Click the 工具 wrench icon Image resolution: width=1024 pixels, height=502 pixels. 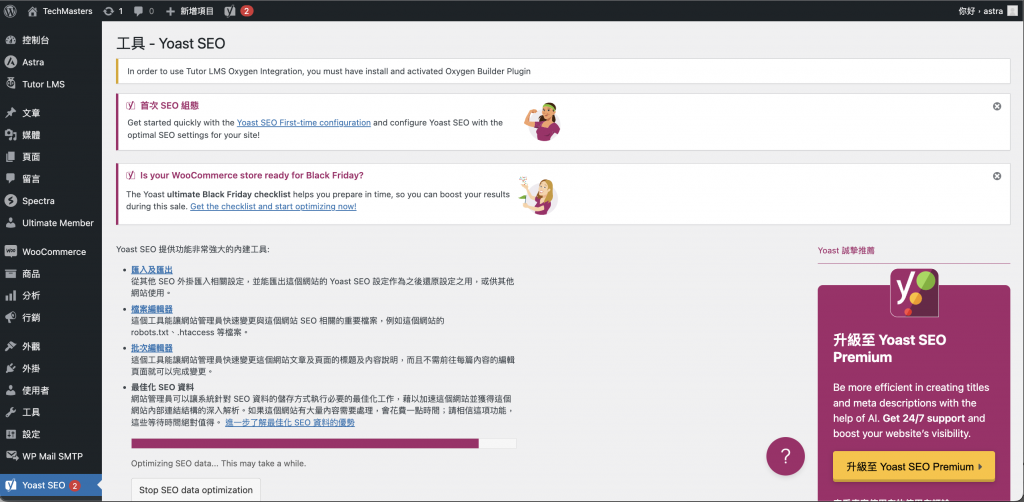tap(10, 412)
